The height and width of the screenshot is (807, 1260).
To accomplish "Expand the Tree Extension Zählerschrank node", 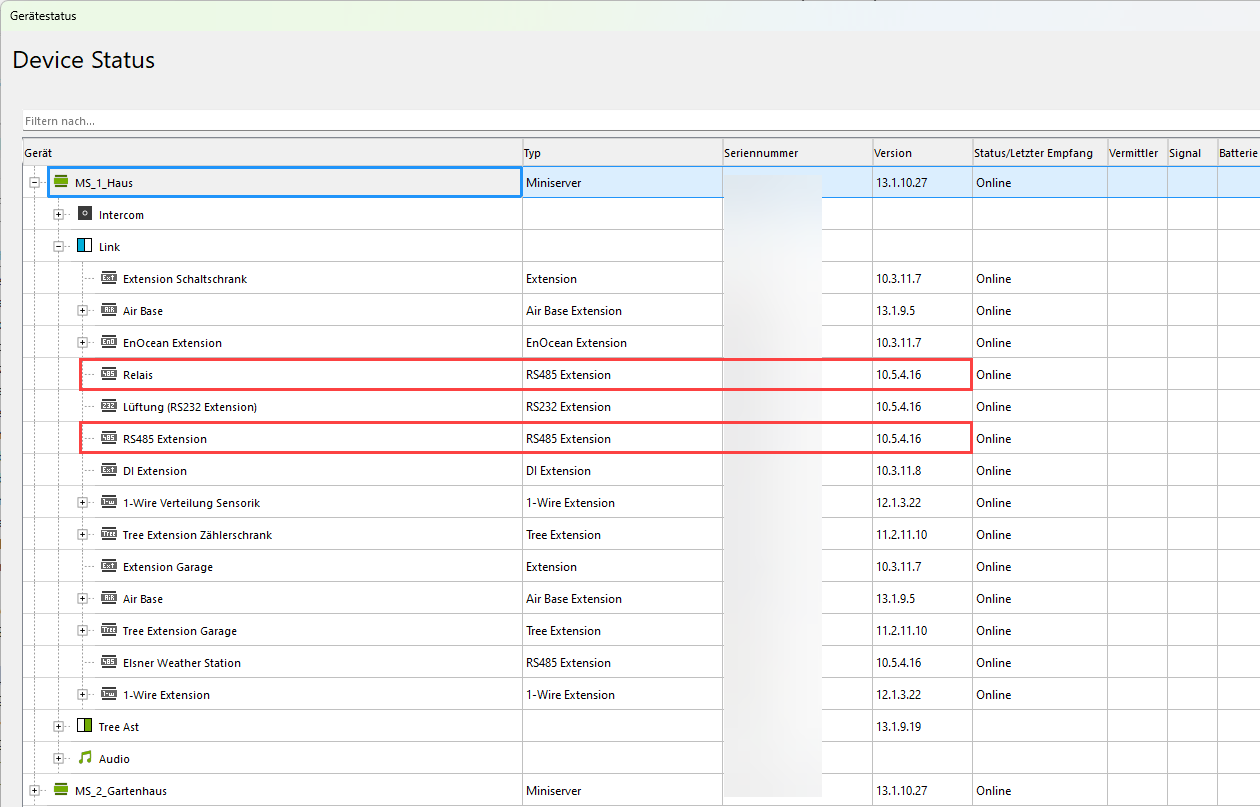I will [x=83, y=535].
